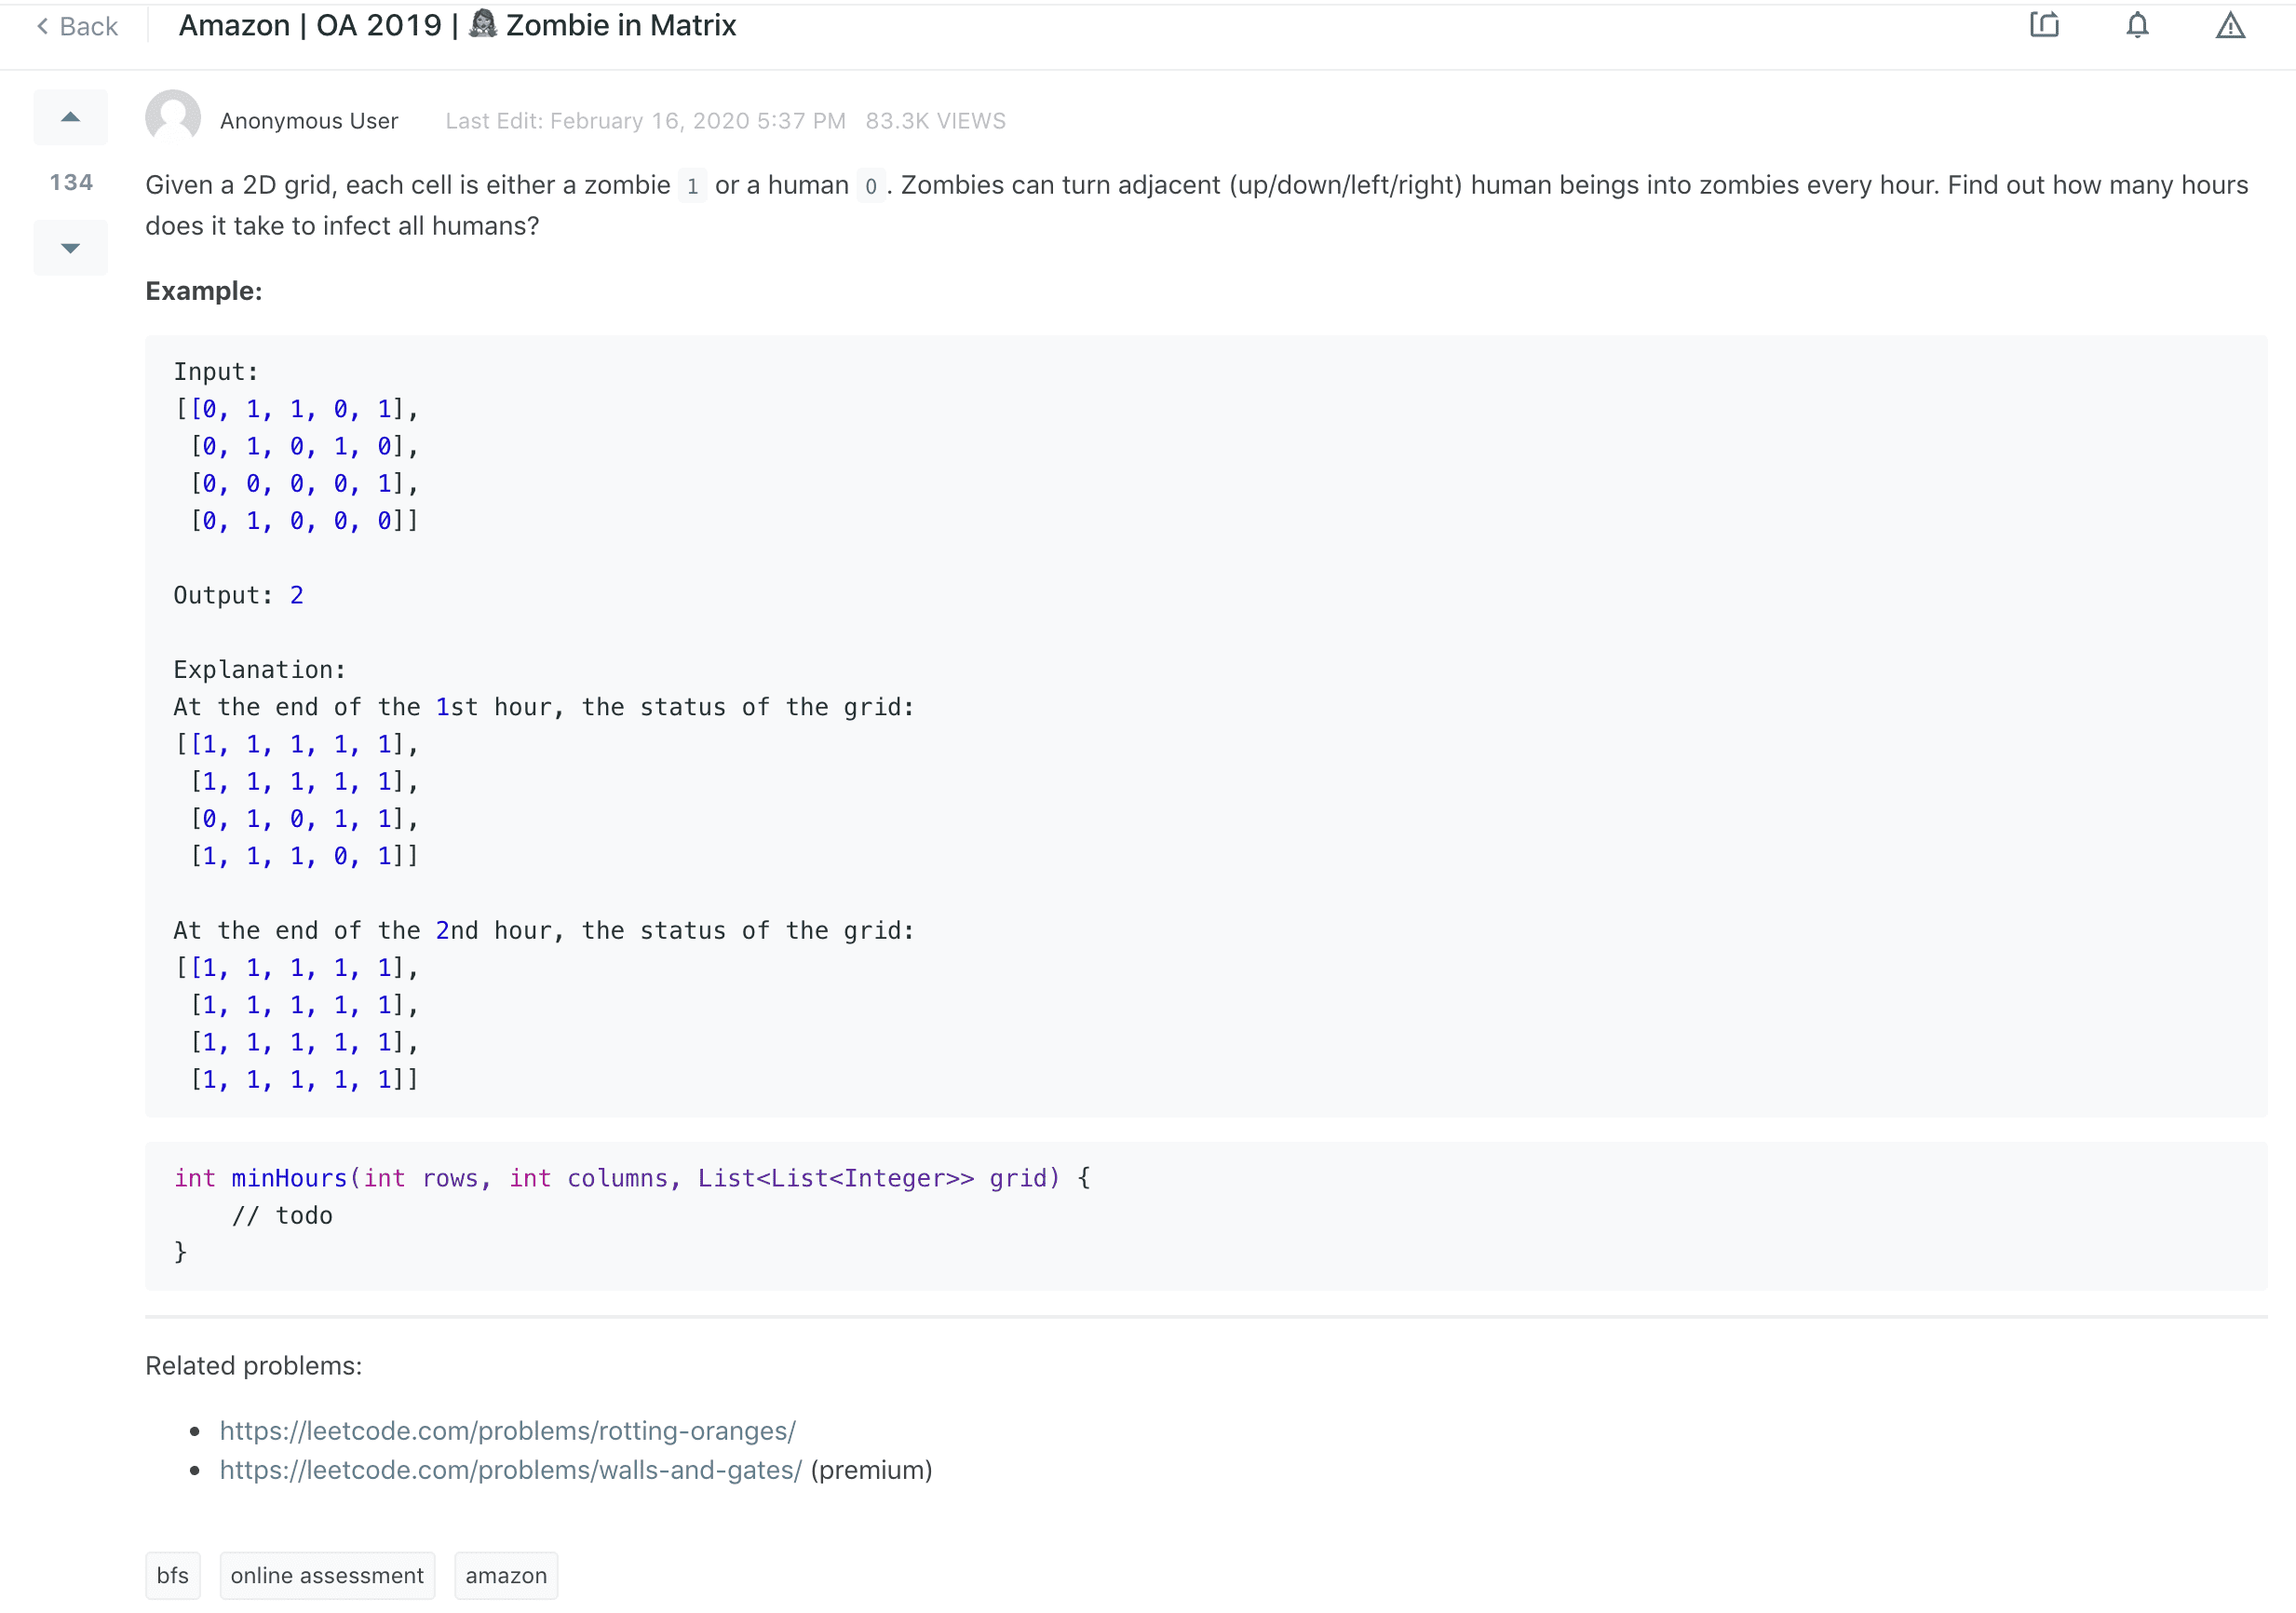
Task: Downvote the post with the down arrow
Action: tap(70, 248)
